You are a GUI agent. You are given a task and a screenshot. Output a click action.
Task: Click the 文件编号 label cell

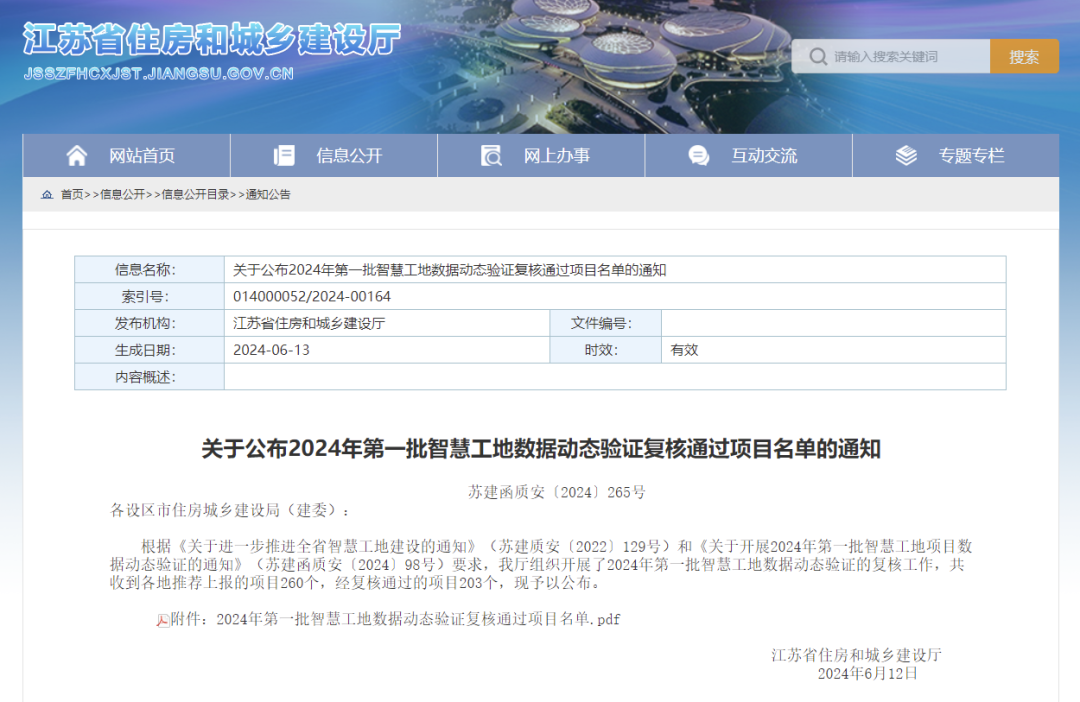[x=605, y=323]
